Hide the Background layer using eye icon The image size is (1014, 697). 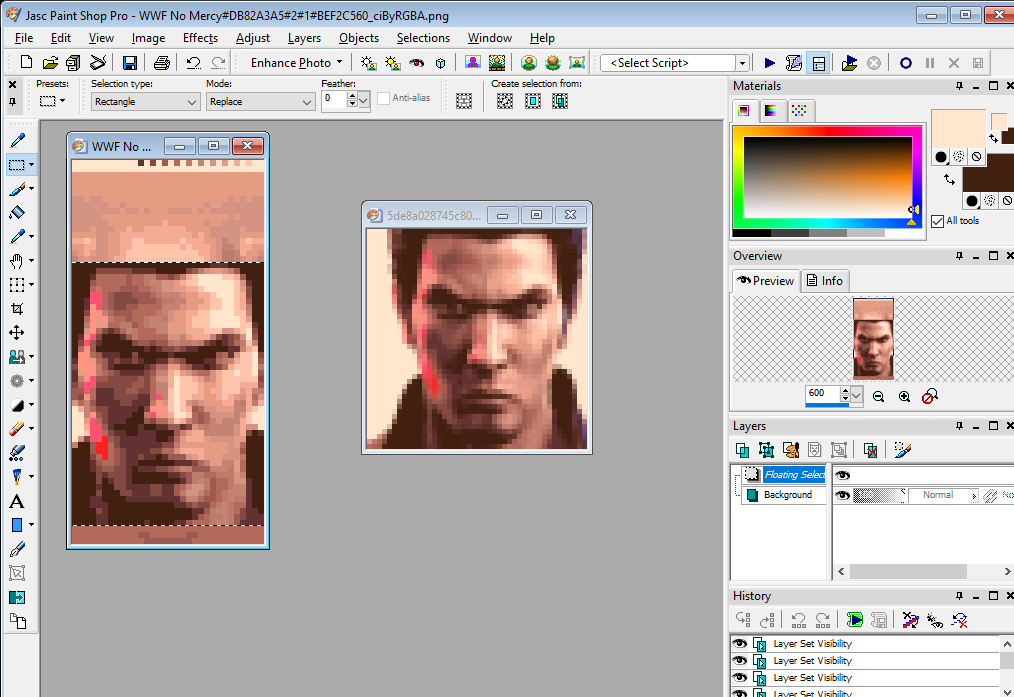(842, 495)
